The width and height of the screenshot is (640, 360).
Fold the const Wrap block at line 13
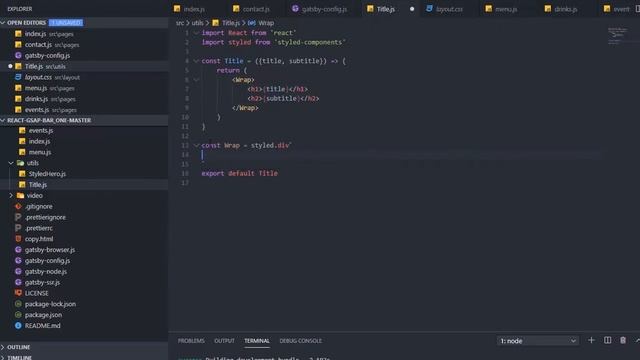click(x=196, y=145)
